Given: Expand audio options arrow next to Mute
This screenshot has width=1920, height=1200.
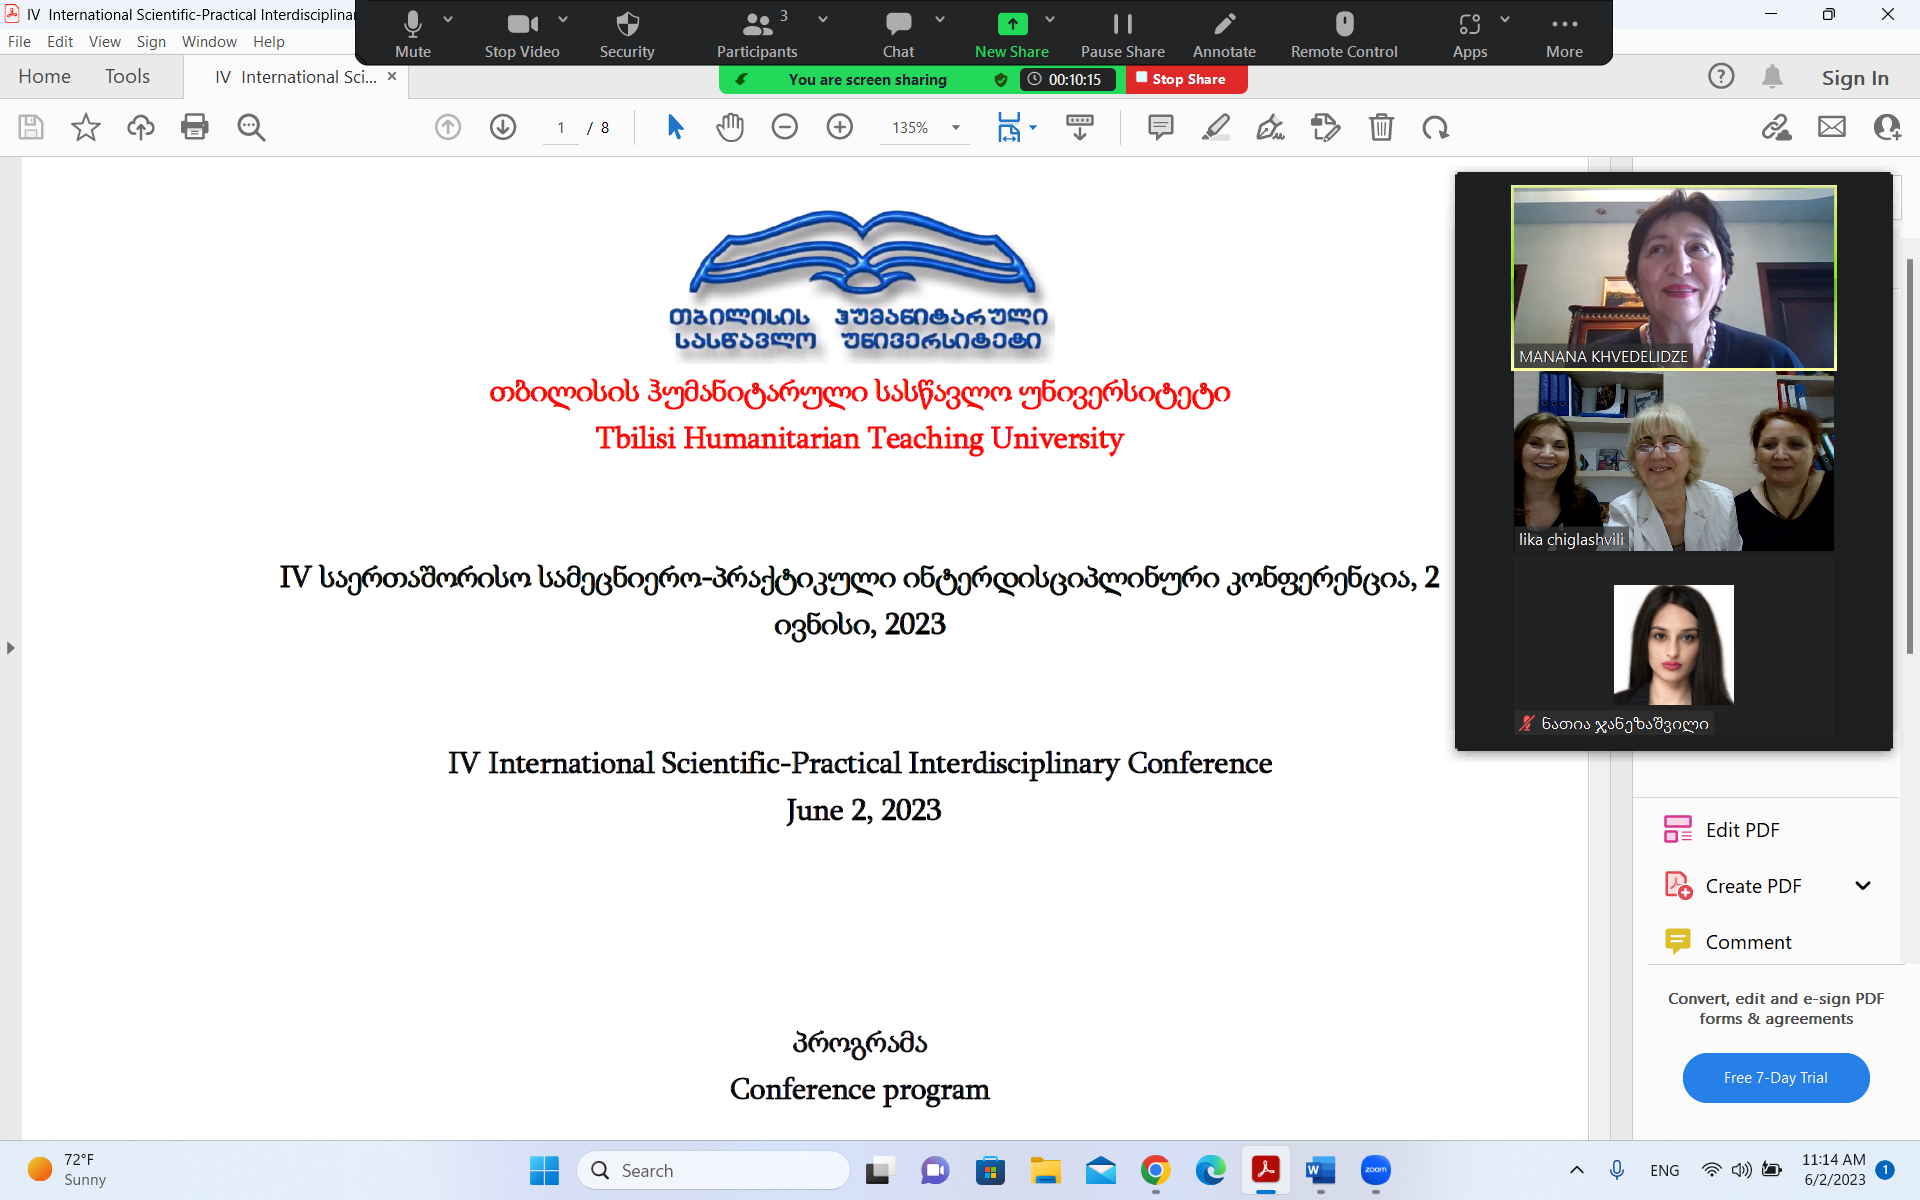Looking at the screenshot, I should click(x=448, y=19).
